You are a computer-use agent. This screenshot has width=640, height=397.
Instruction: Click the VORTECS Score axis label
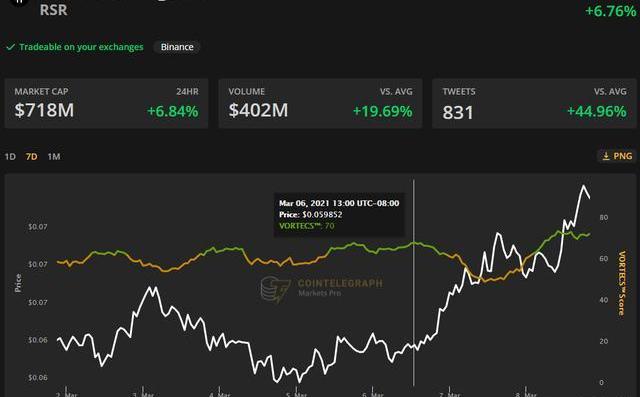(622, 283)
